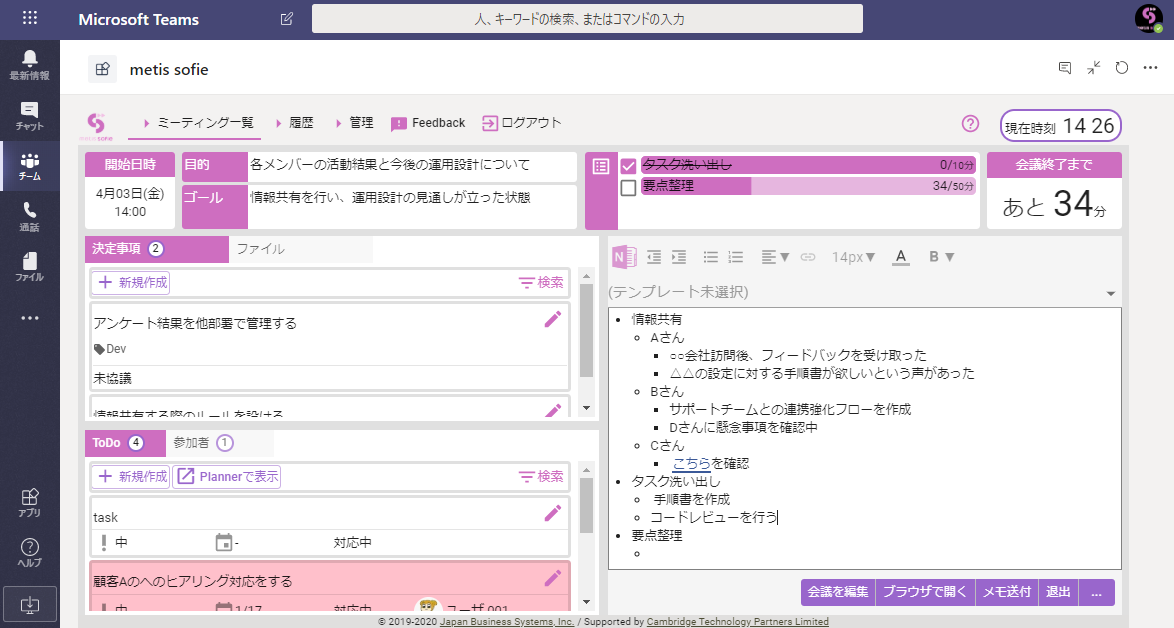Open the user profile avatar
Viewport: 1174px width, 628px height.
coord(1149,18)
